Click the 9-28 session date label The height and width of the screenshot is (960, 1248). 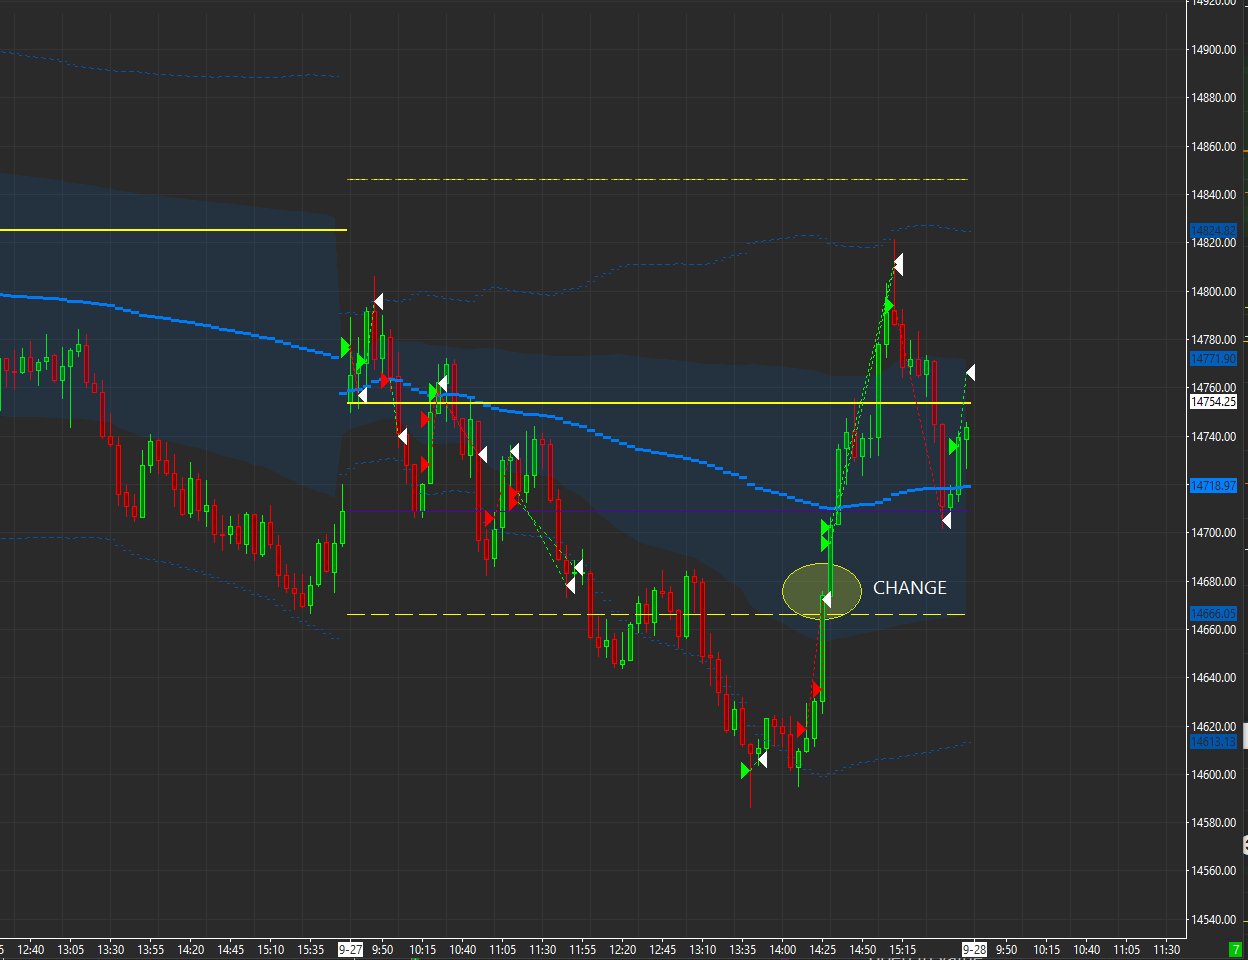click(x=974, y=950)
